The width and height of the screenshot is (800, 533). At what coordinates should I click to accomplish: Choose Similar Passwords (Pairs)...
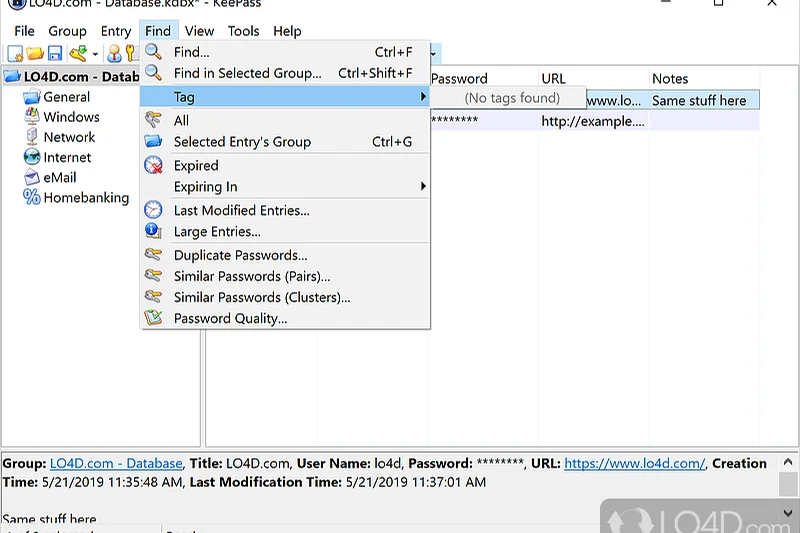pyautogui.click(x=285, y=276)
